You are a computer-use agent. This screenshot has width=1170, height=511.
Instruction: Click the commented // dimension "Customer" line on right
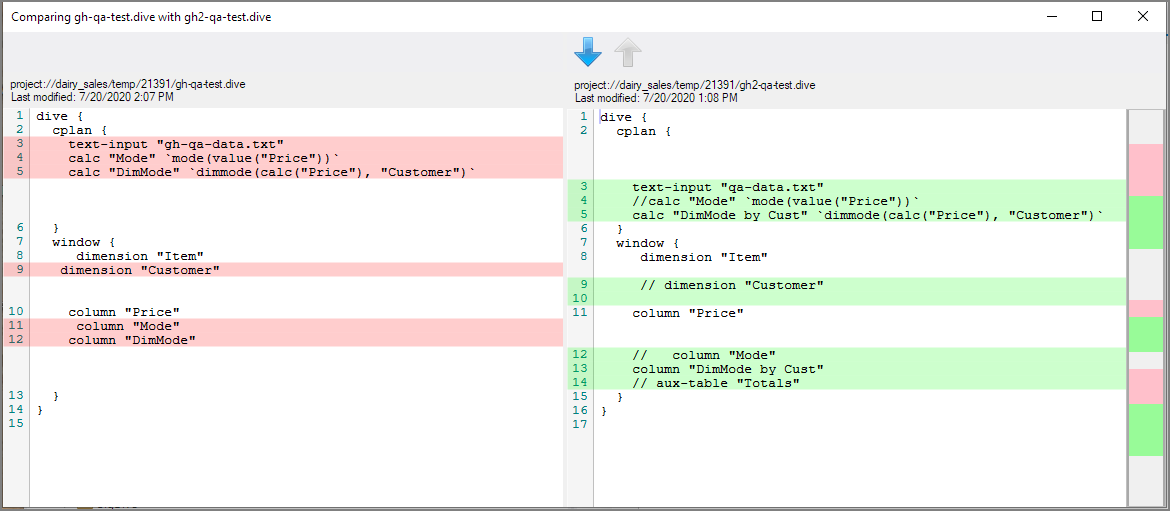tap(732, 285)
